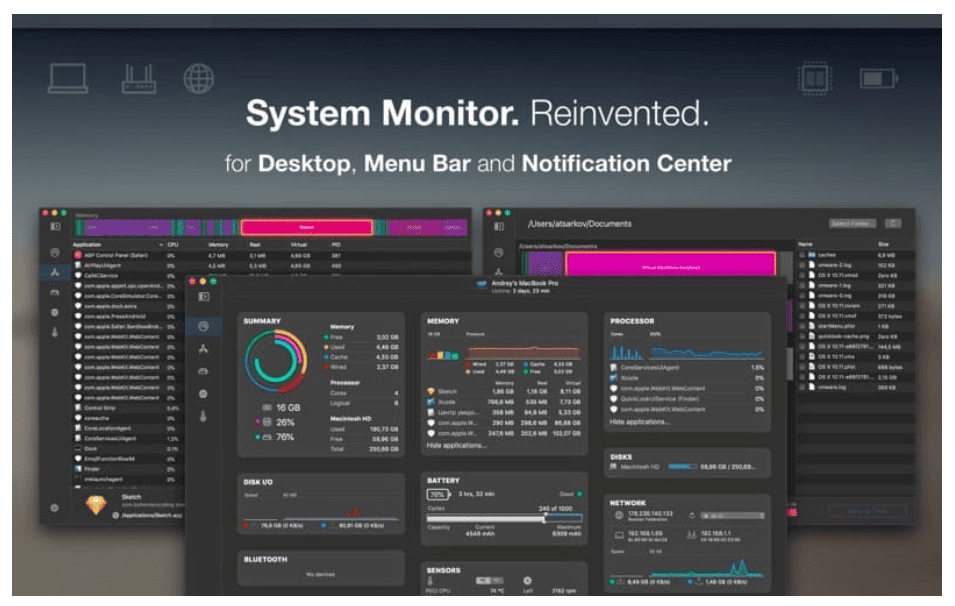Screen dimensions: 955x606
Task: Sort by Memory column in applications list
Action: 218,245
